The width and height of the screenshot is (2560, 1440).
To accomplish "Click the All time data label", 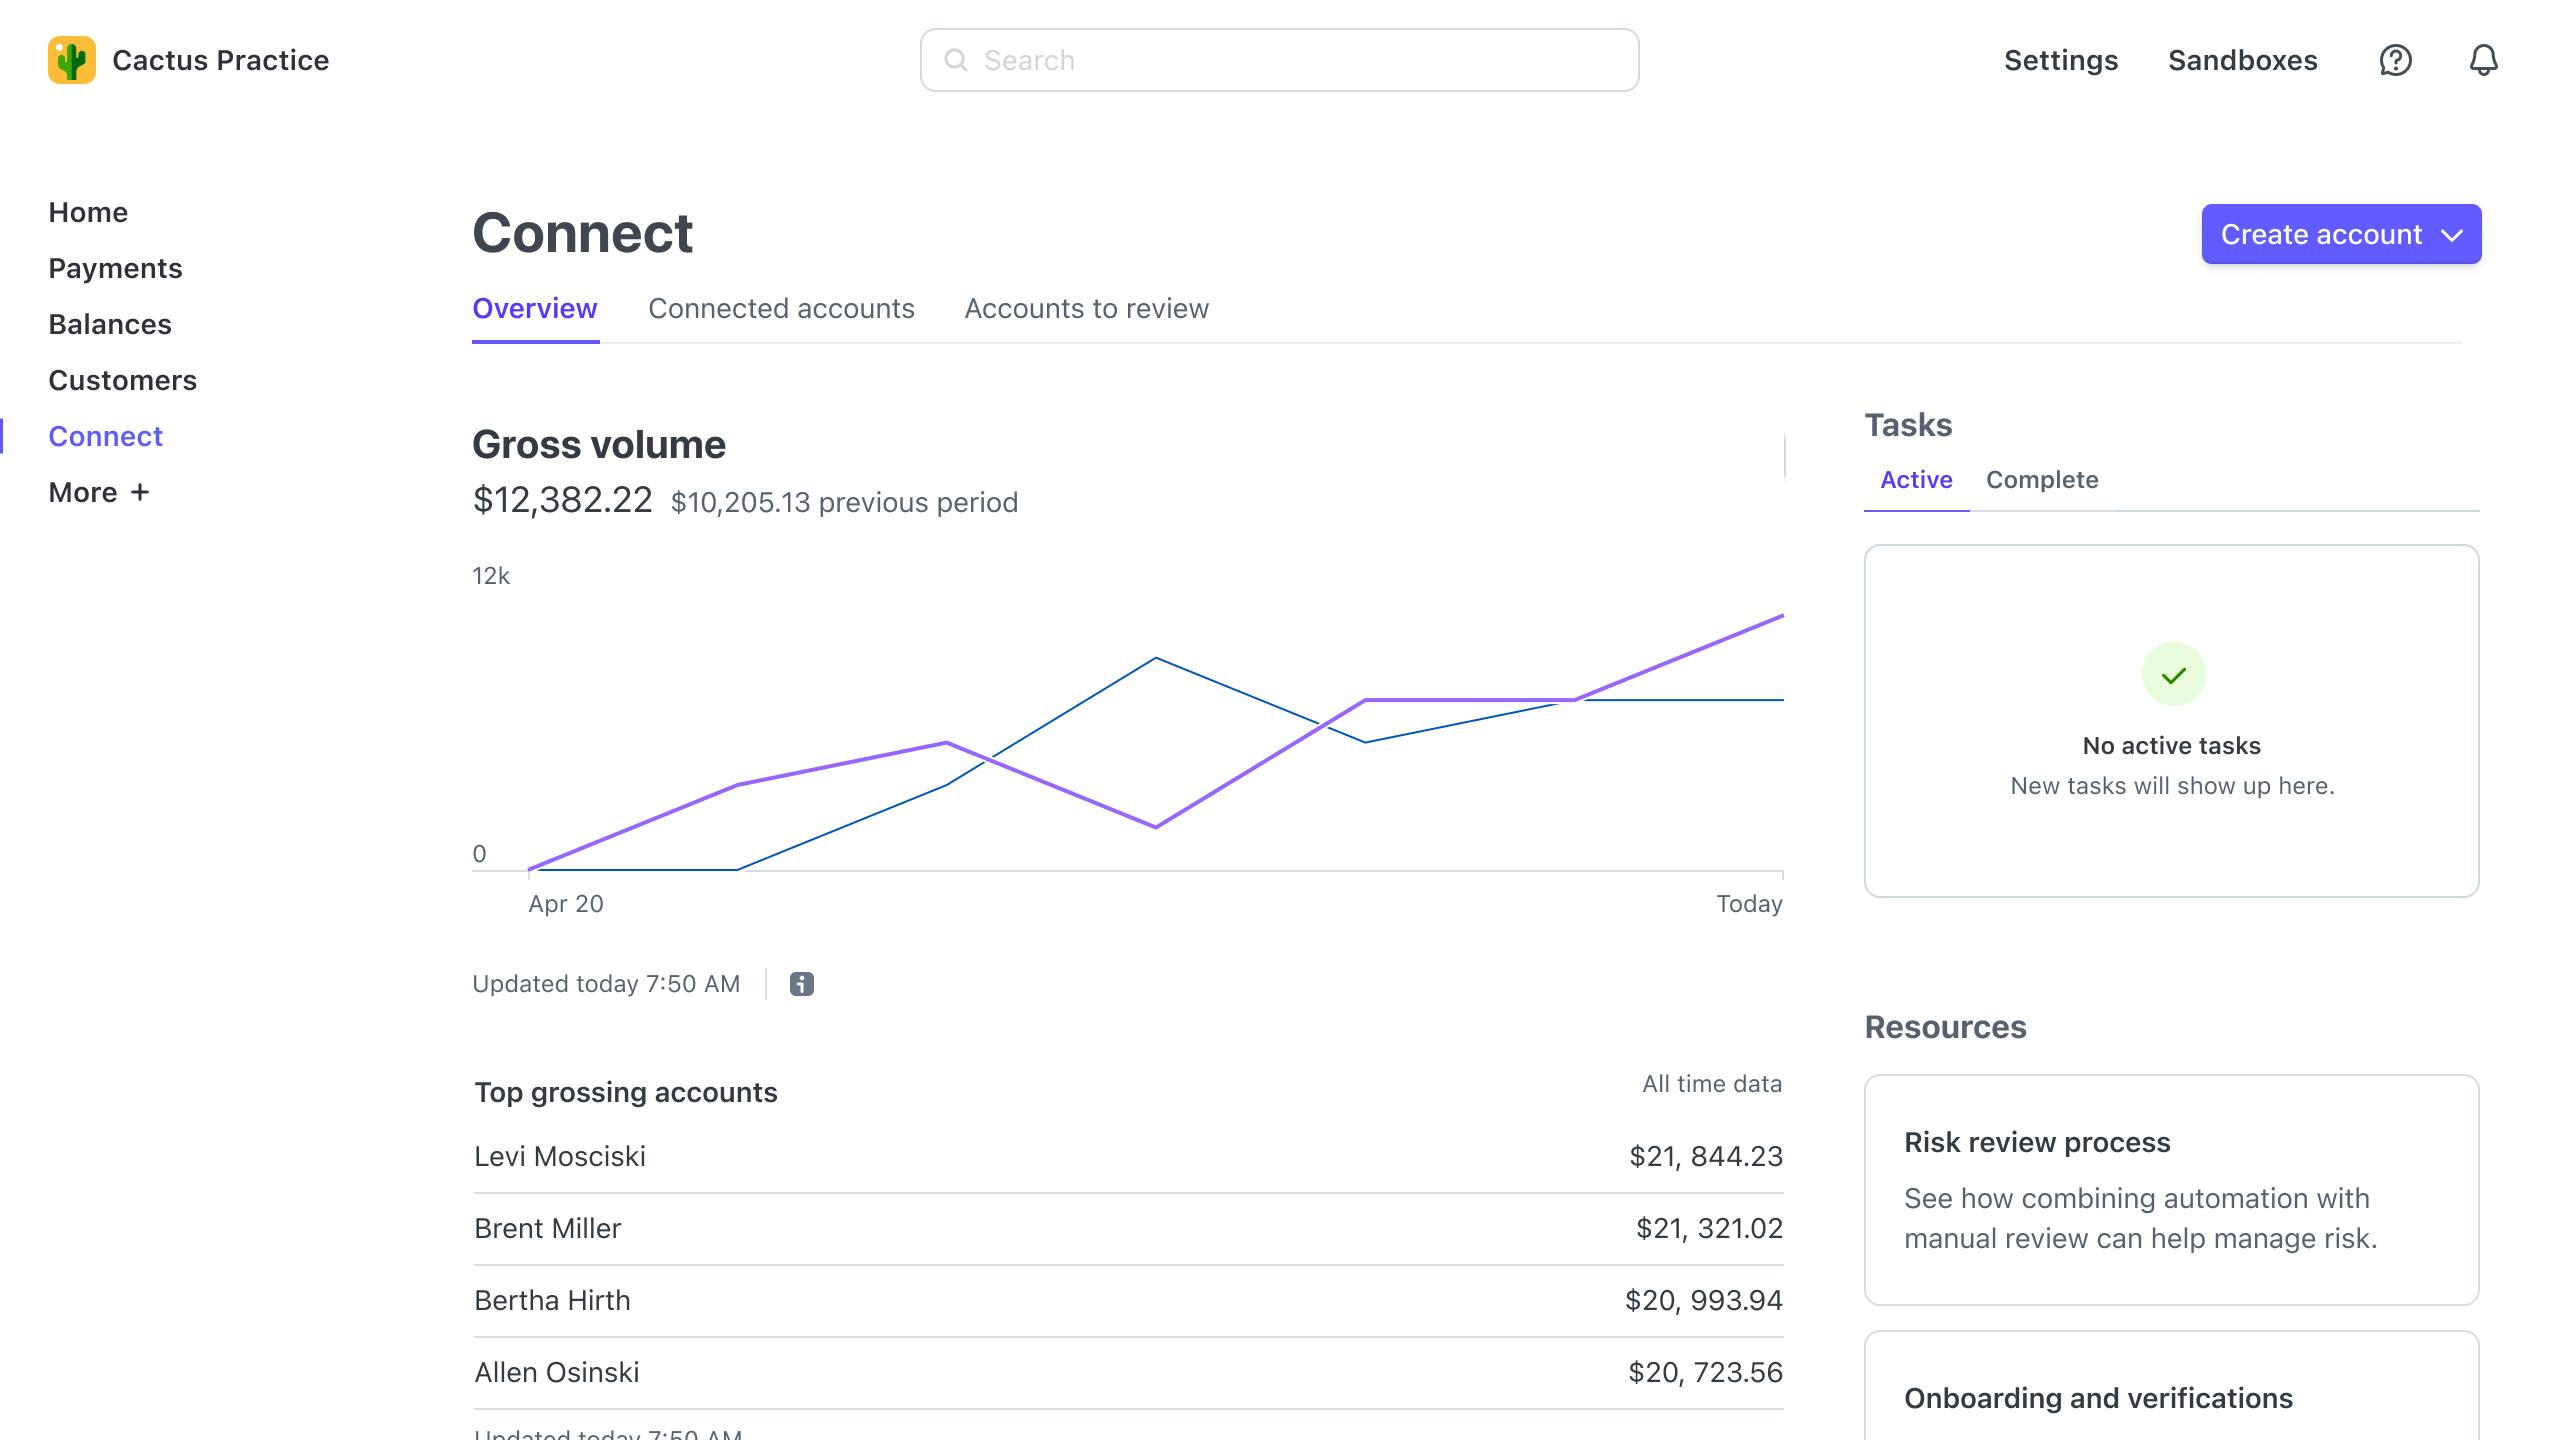I will point(1712,1084).
